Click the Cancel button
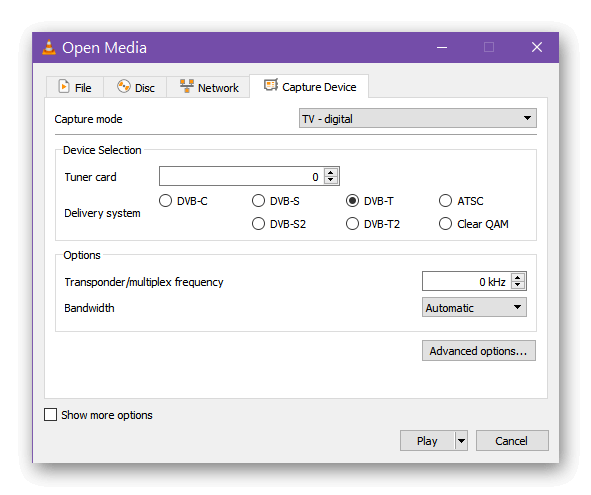Screen dimensions: 591x495 click(x=512, y=440)
